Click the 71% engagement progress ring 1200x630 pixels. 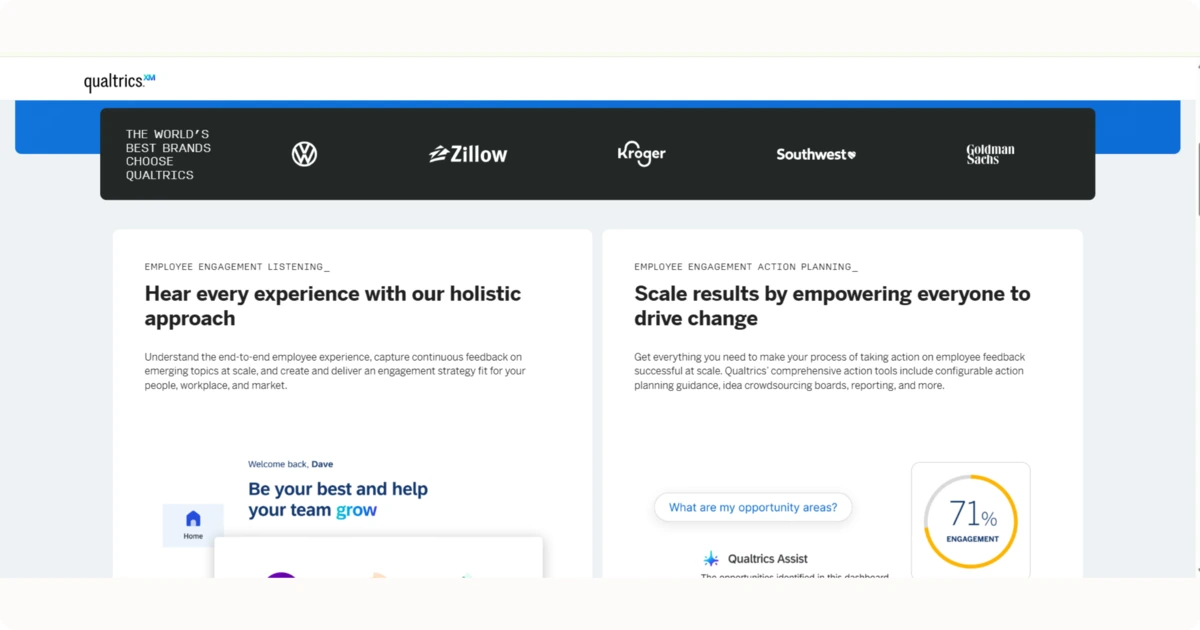(969, 518)
